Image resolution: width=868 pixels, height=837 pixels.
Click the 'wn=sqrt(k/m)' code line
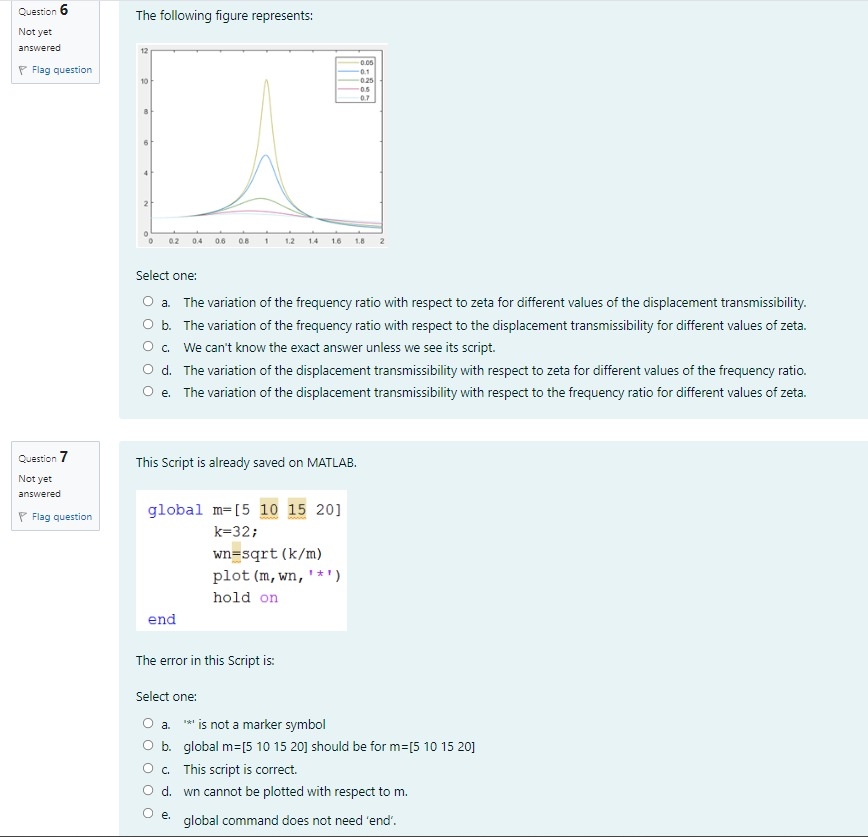[267, 554]
